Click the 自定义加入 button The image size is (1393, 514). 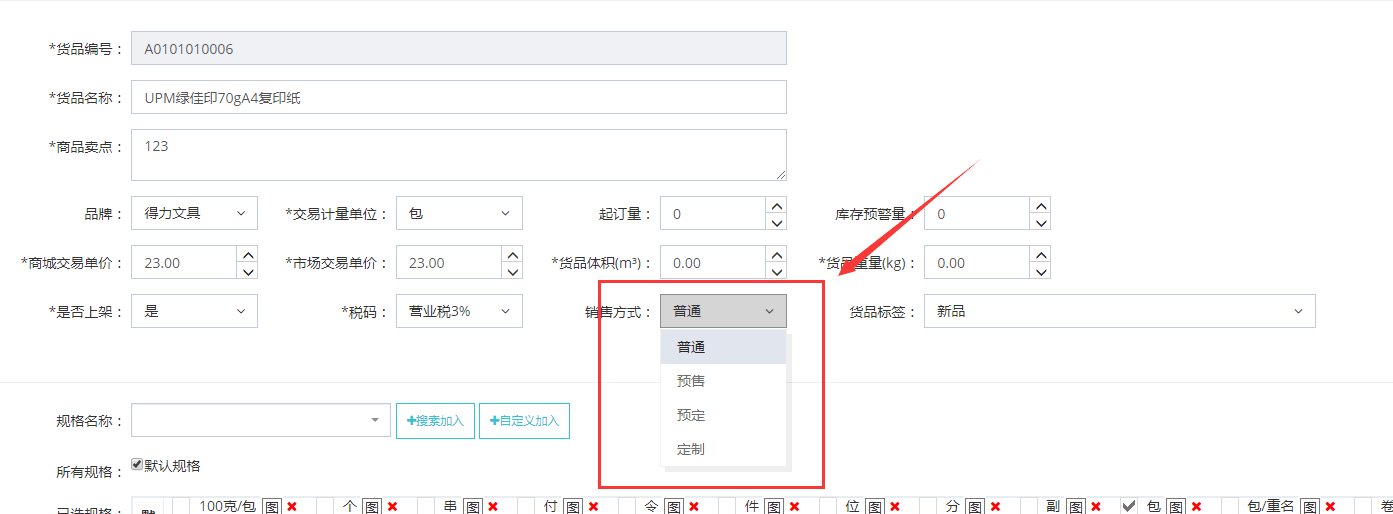[x=524, y=421]
